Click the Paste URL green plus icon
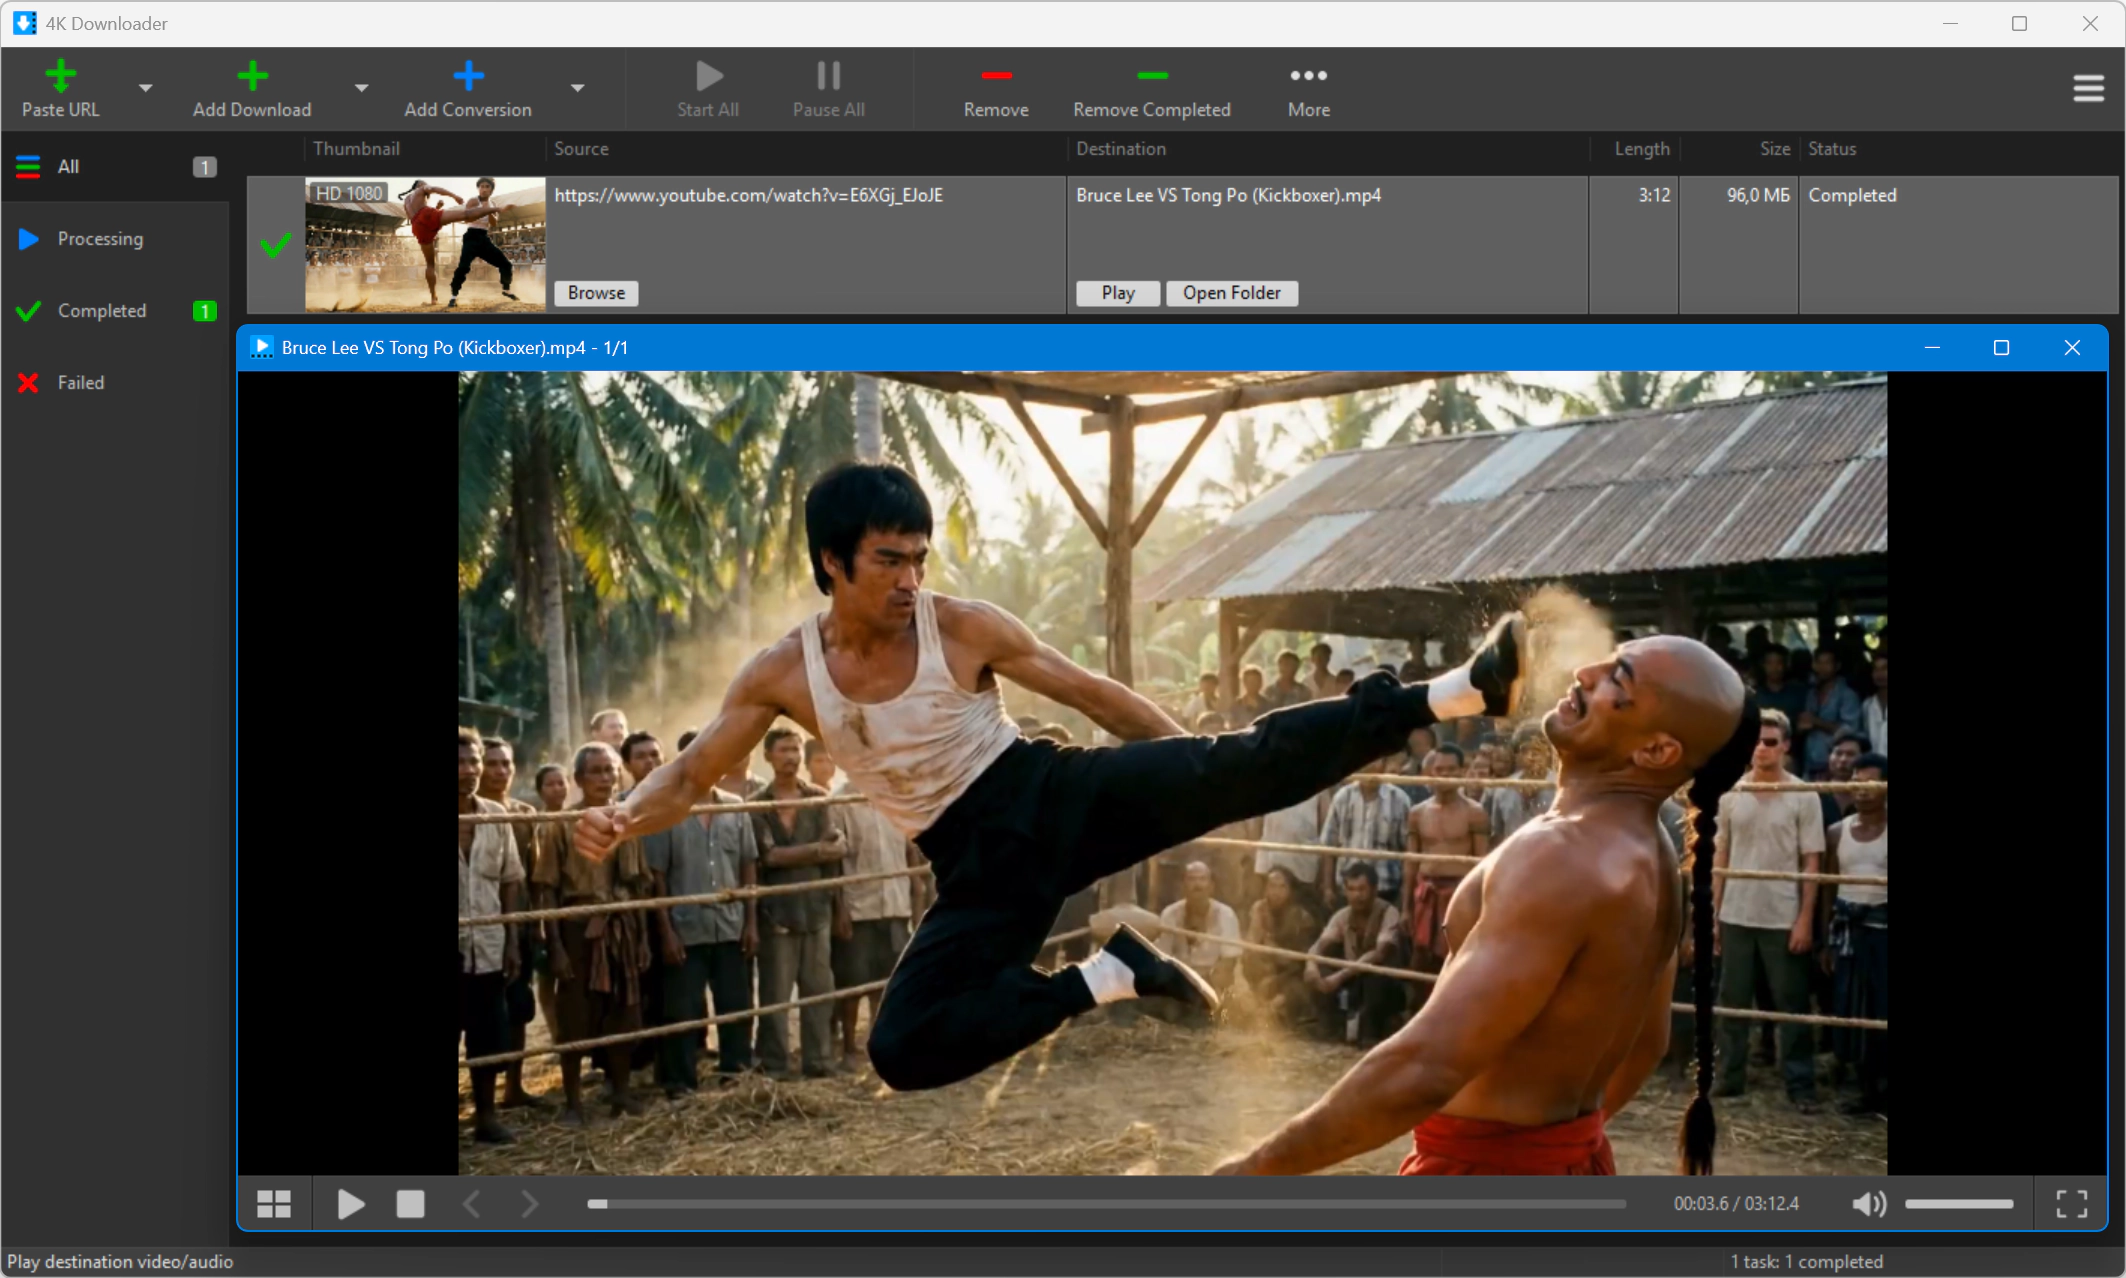 point(61,75)
